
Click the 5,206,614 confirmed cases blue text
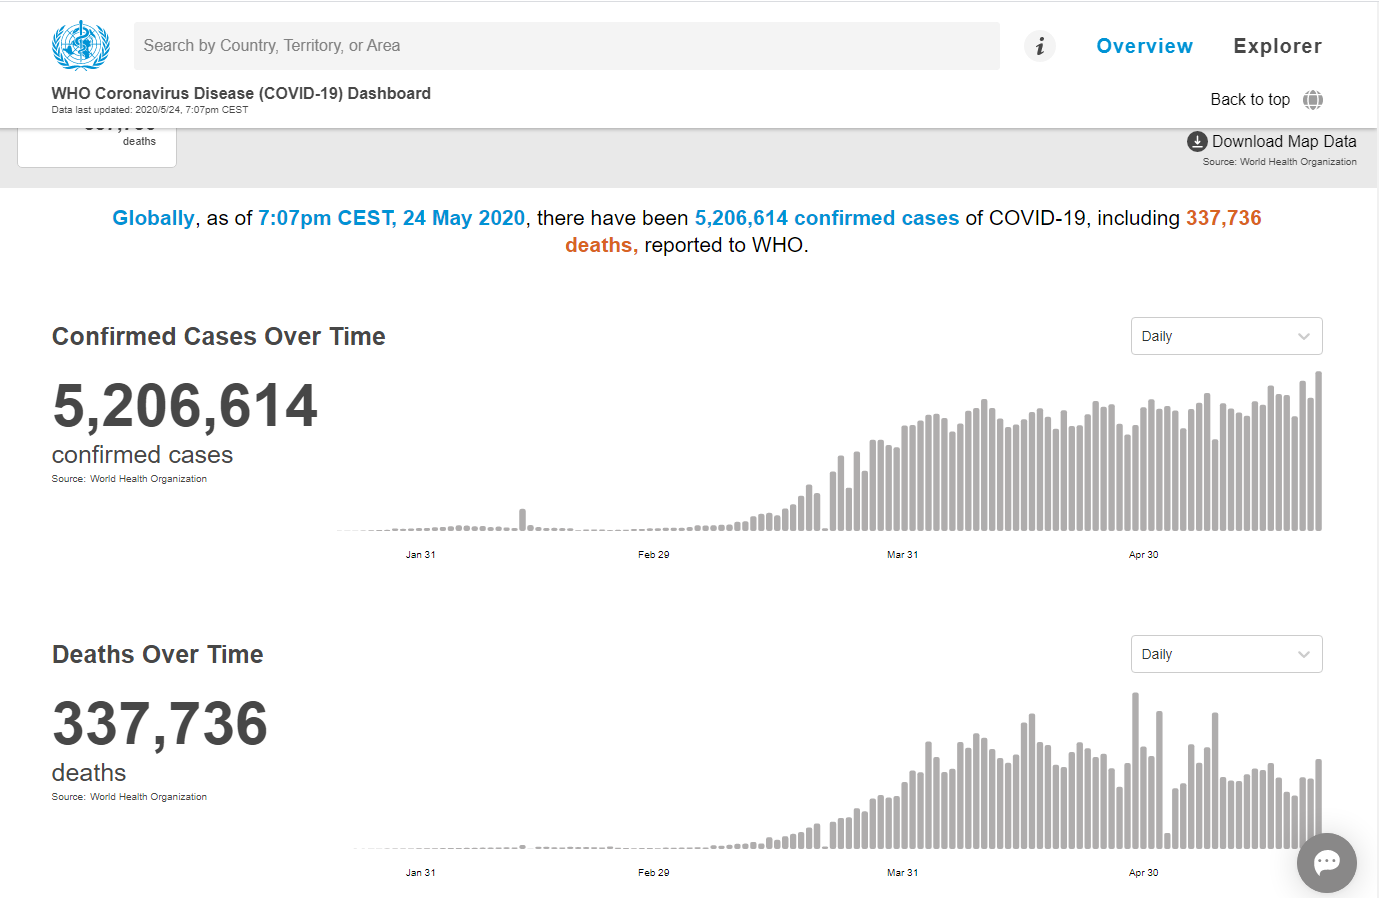(827, 218)
